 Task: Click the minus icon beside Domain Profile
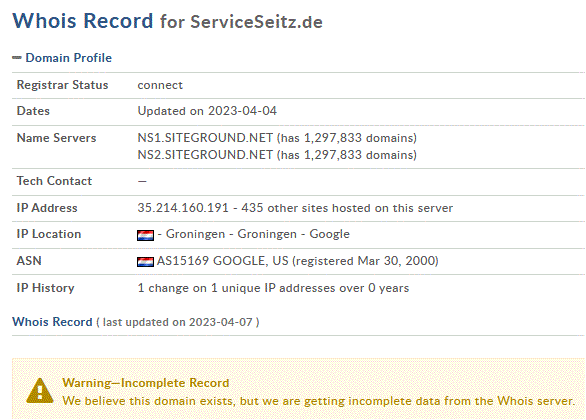tap(17, 58)
